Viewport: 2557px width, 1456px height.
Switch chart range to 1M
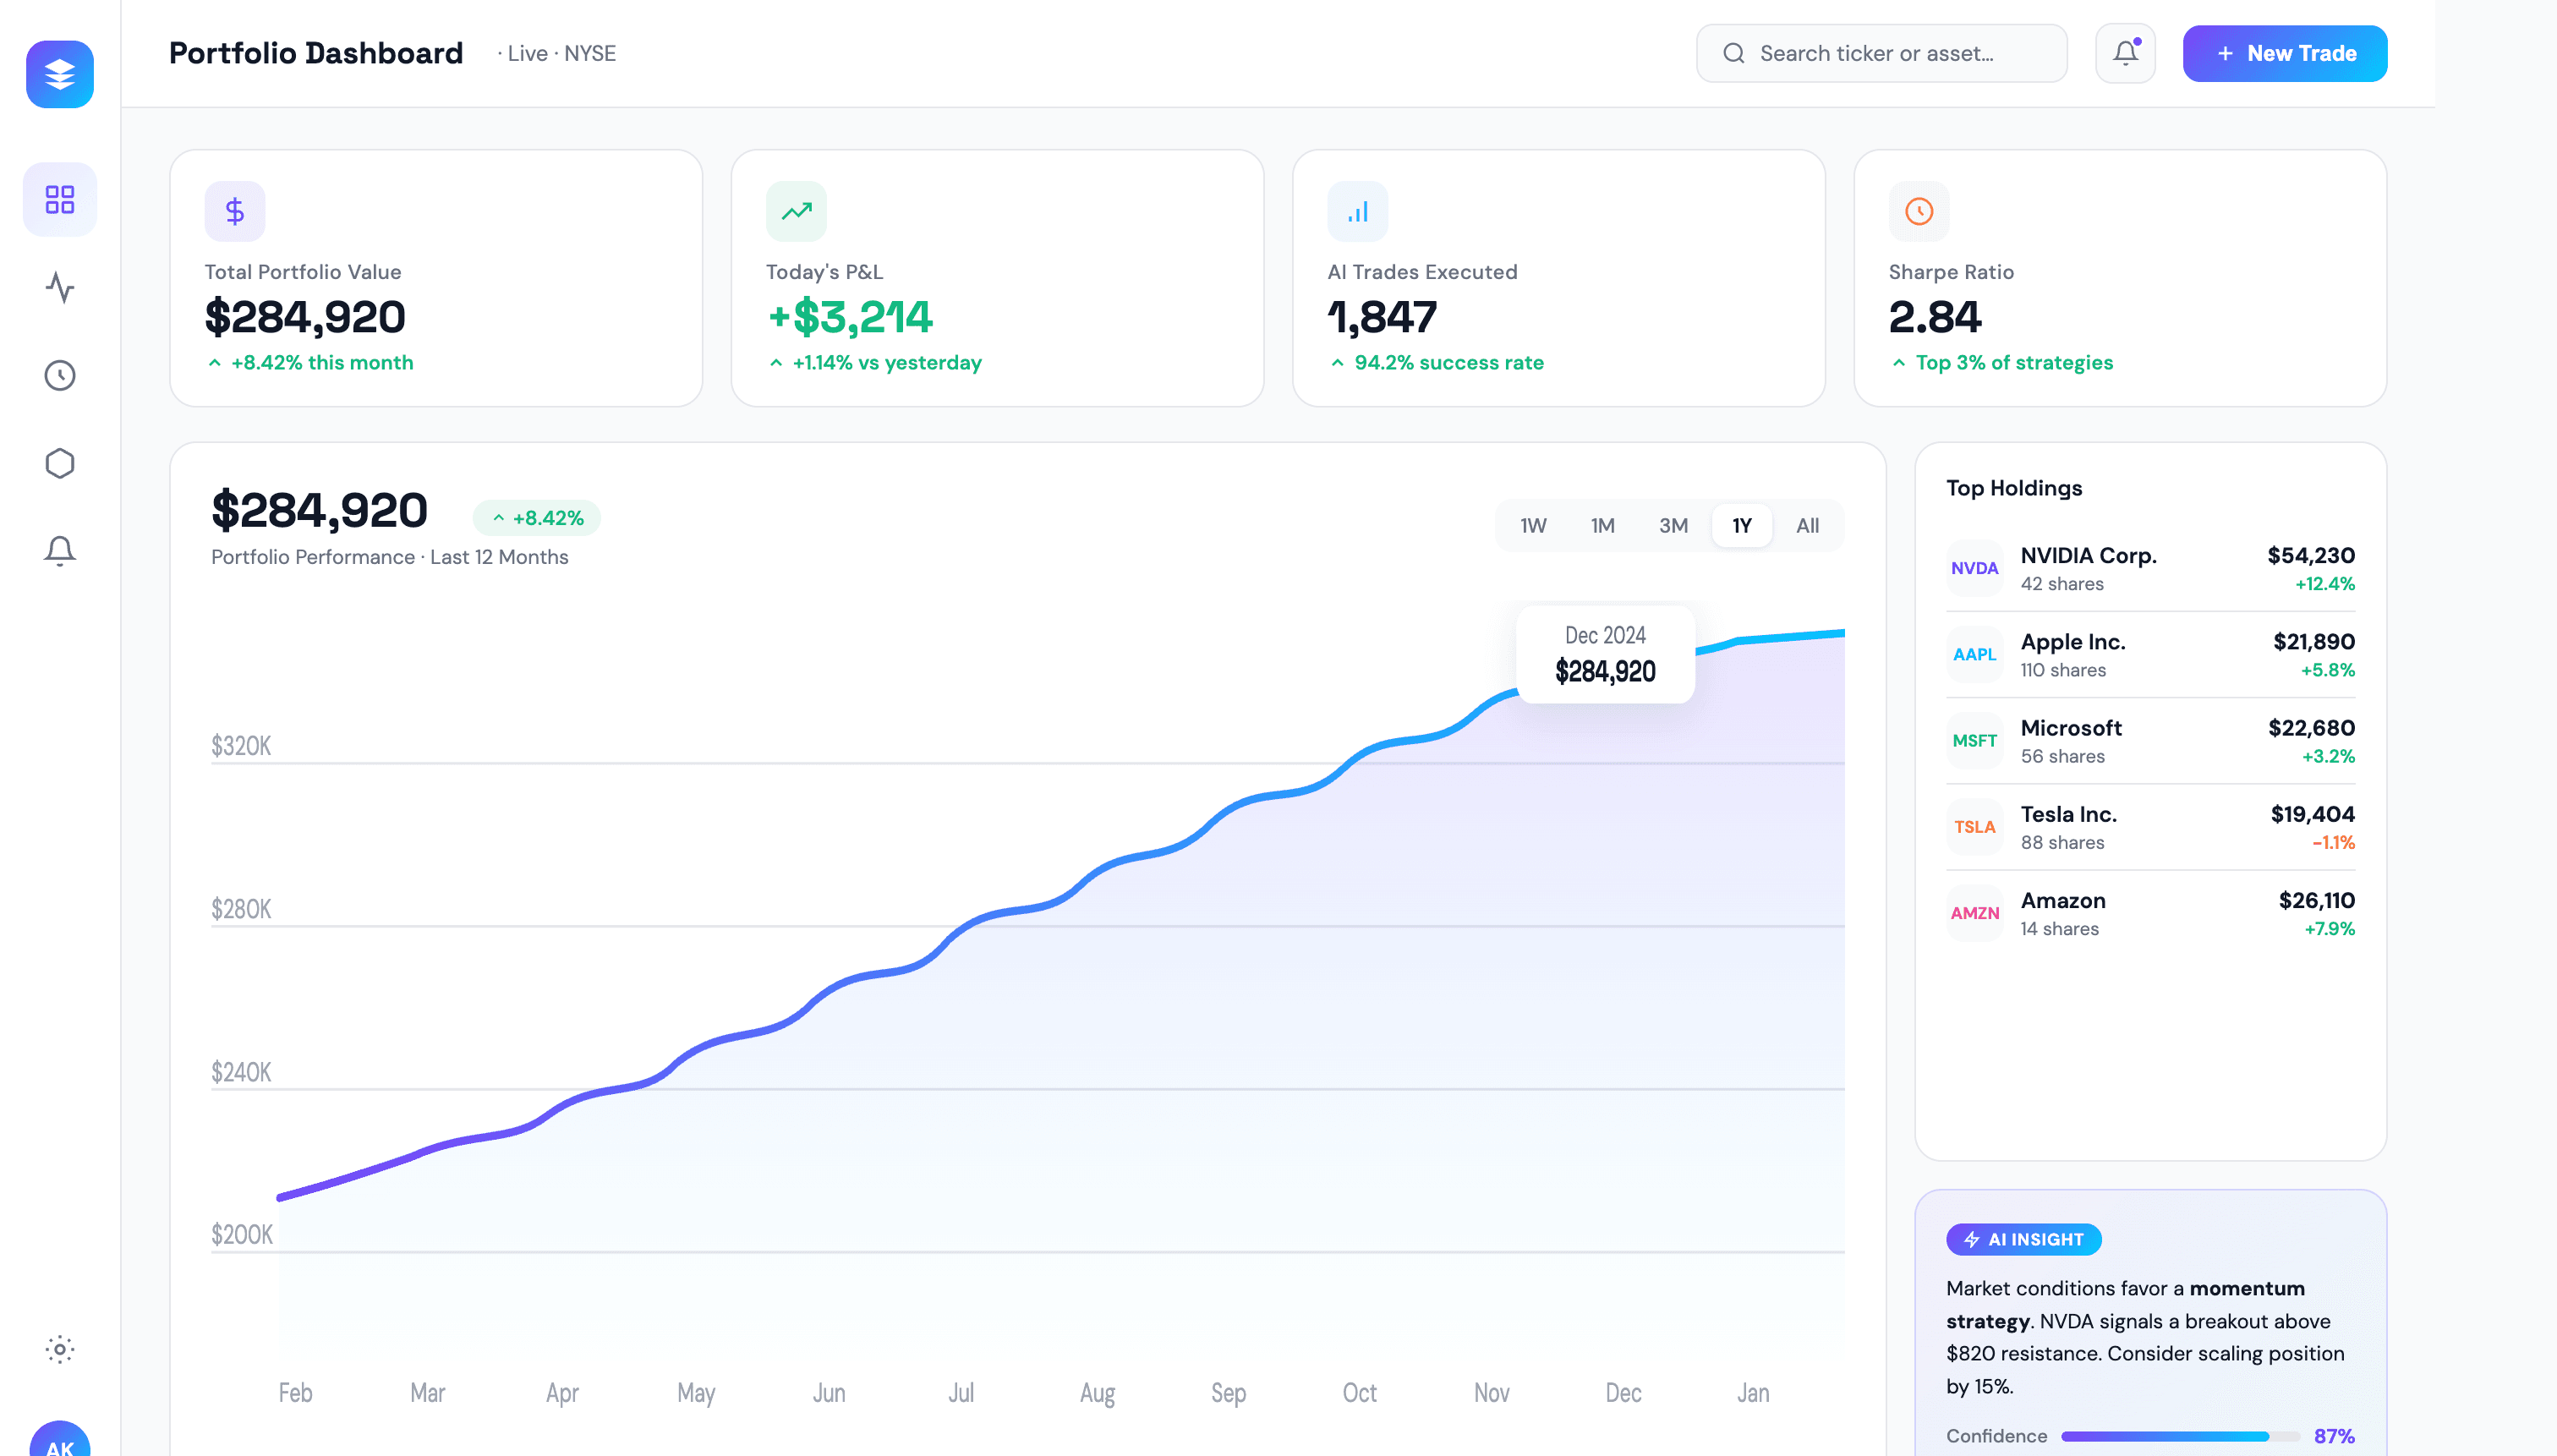click(1602, 526)
